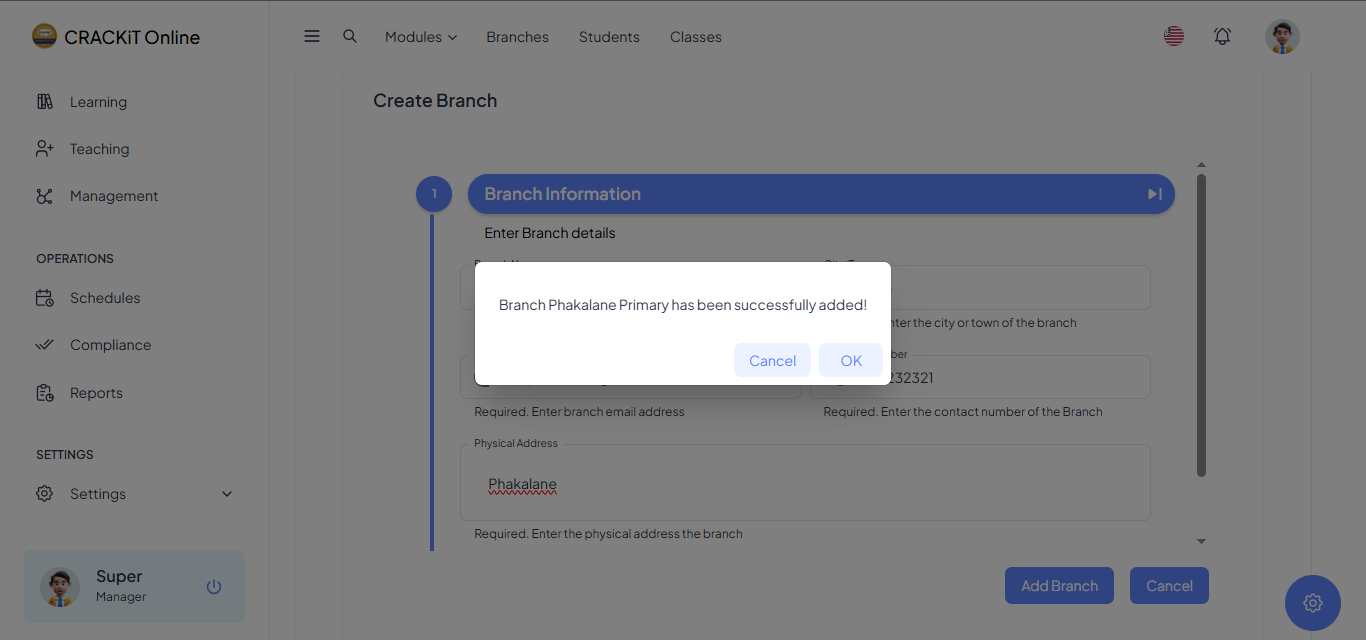Click the skip-next icon on Branch Information
Screen dimensions: 1366x640
click(1154, 194)
